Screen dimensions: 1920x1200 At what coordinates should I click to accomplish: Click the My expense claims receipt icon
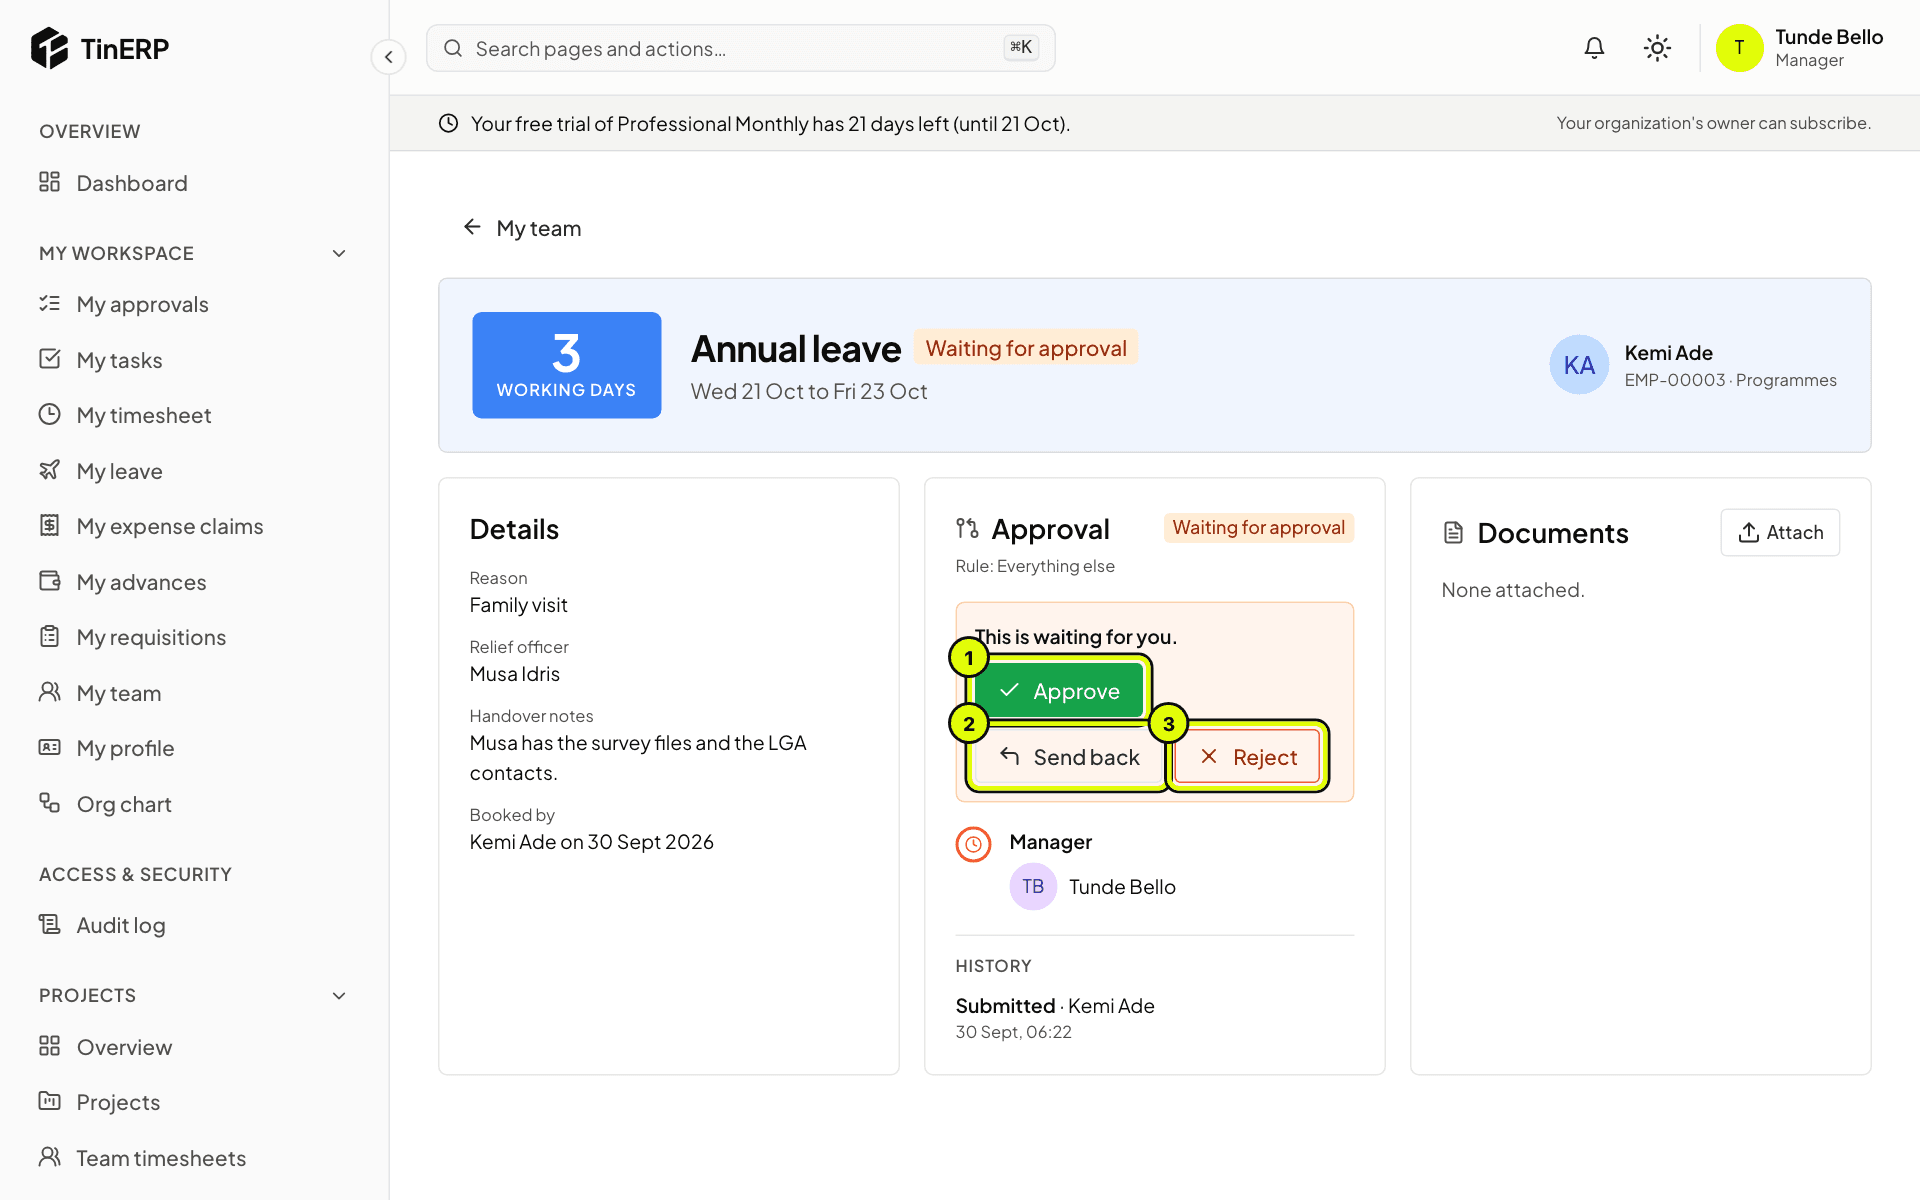point(49,525)
